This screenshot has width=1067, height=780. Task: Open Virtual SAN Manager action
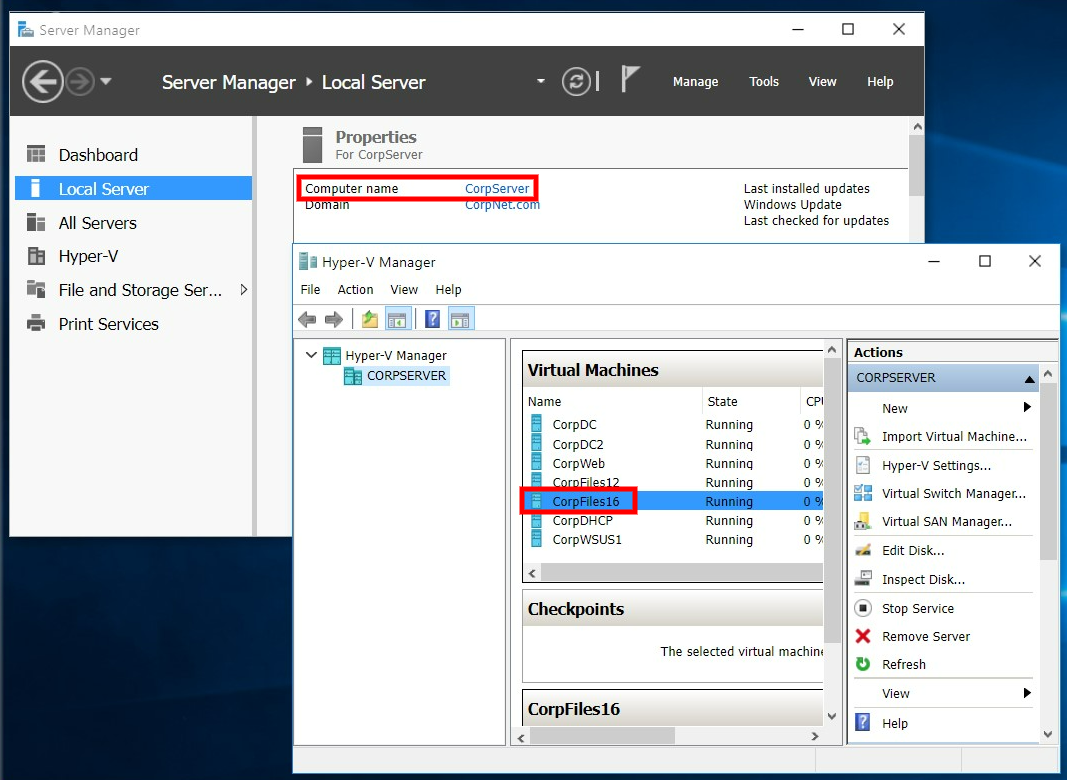click(x=942, y=521)
